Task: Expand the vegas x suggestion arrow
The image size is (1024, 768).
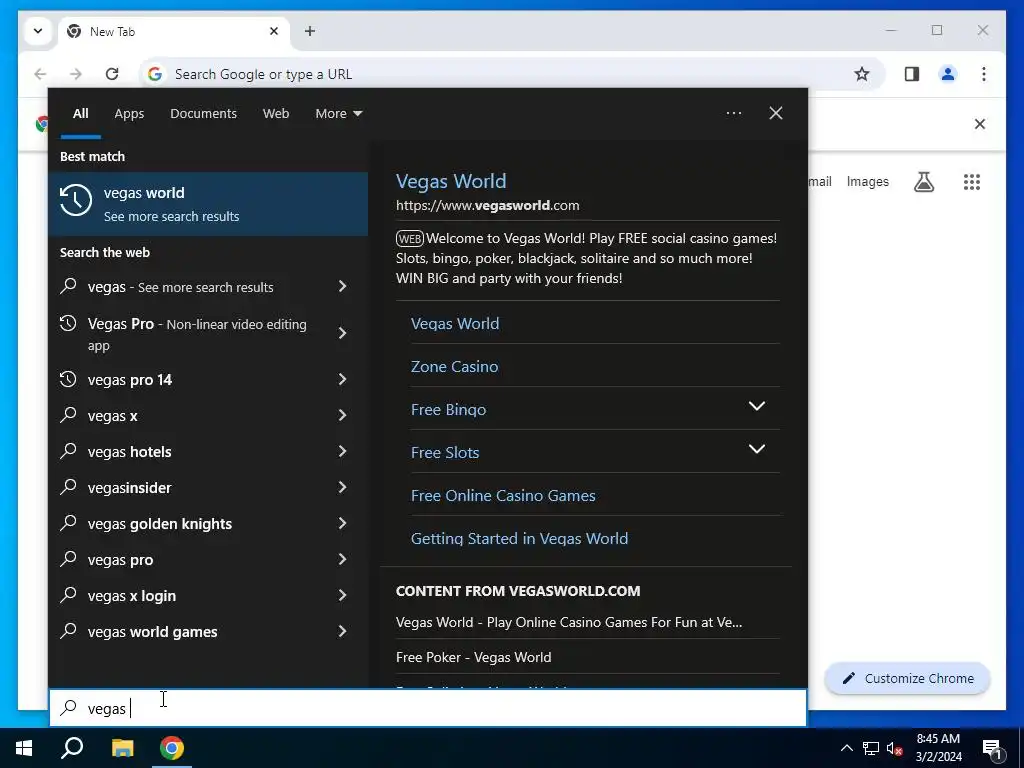Action: (342, 415)
